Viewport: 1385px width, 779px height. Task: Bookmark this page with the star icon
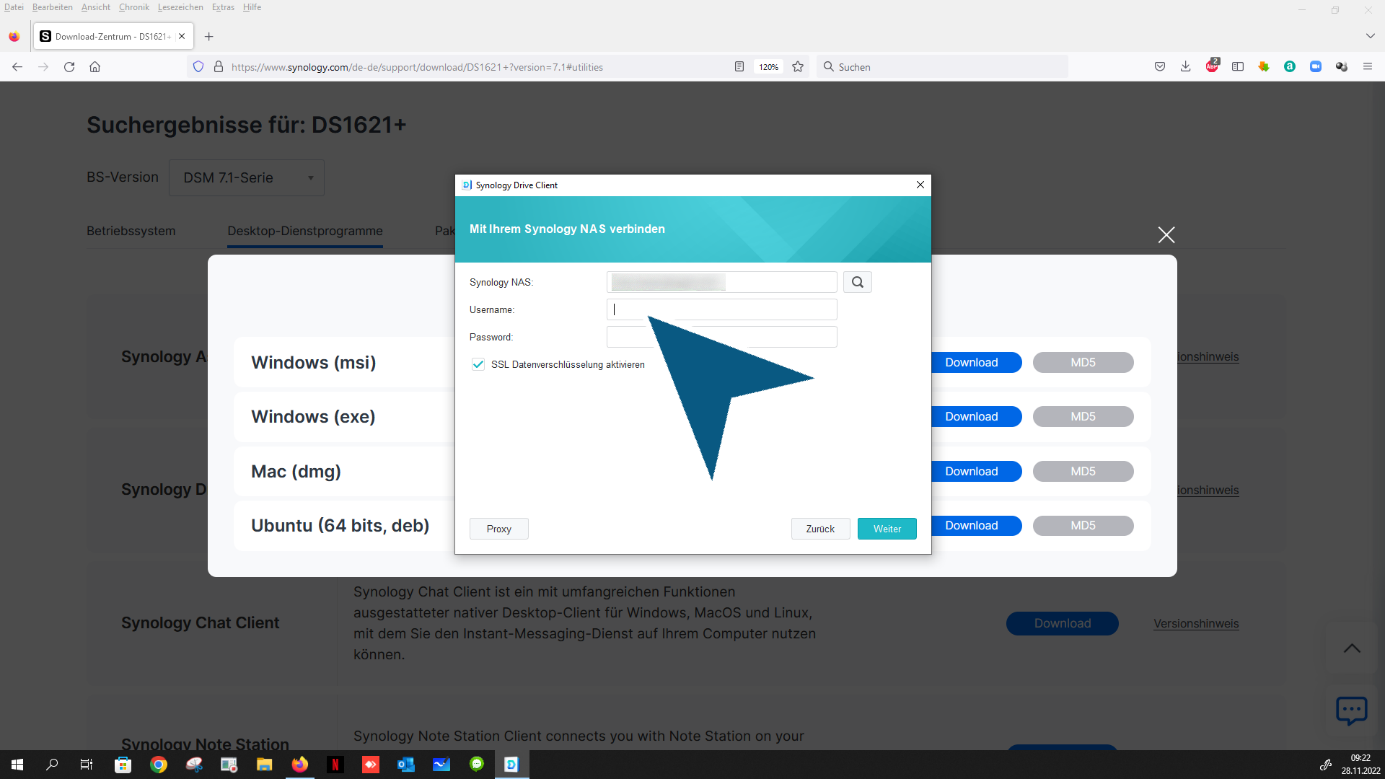[x=798, y=67]
